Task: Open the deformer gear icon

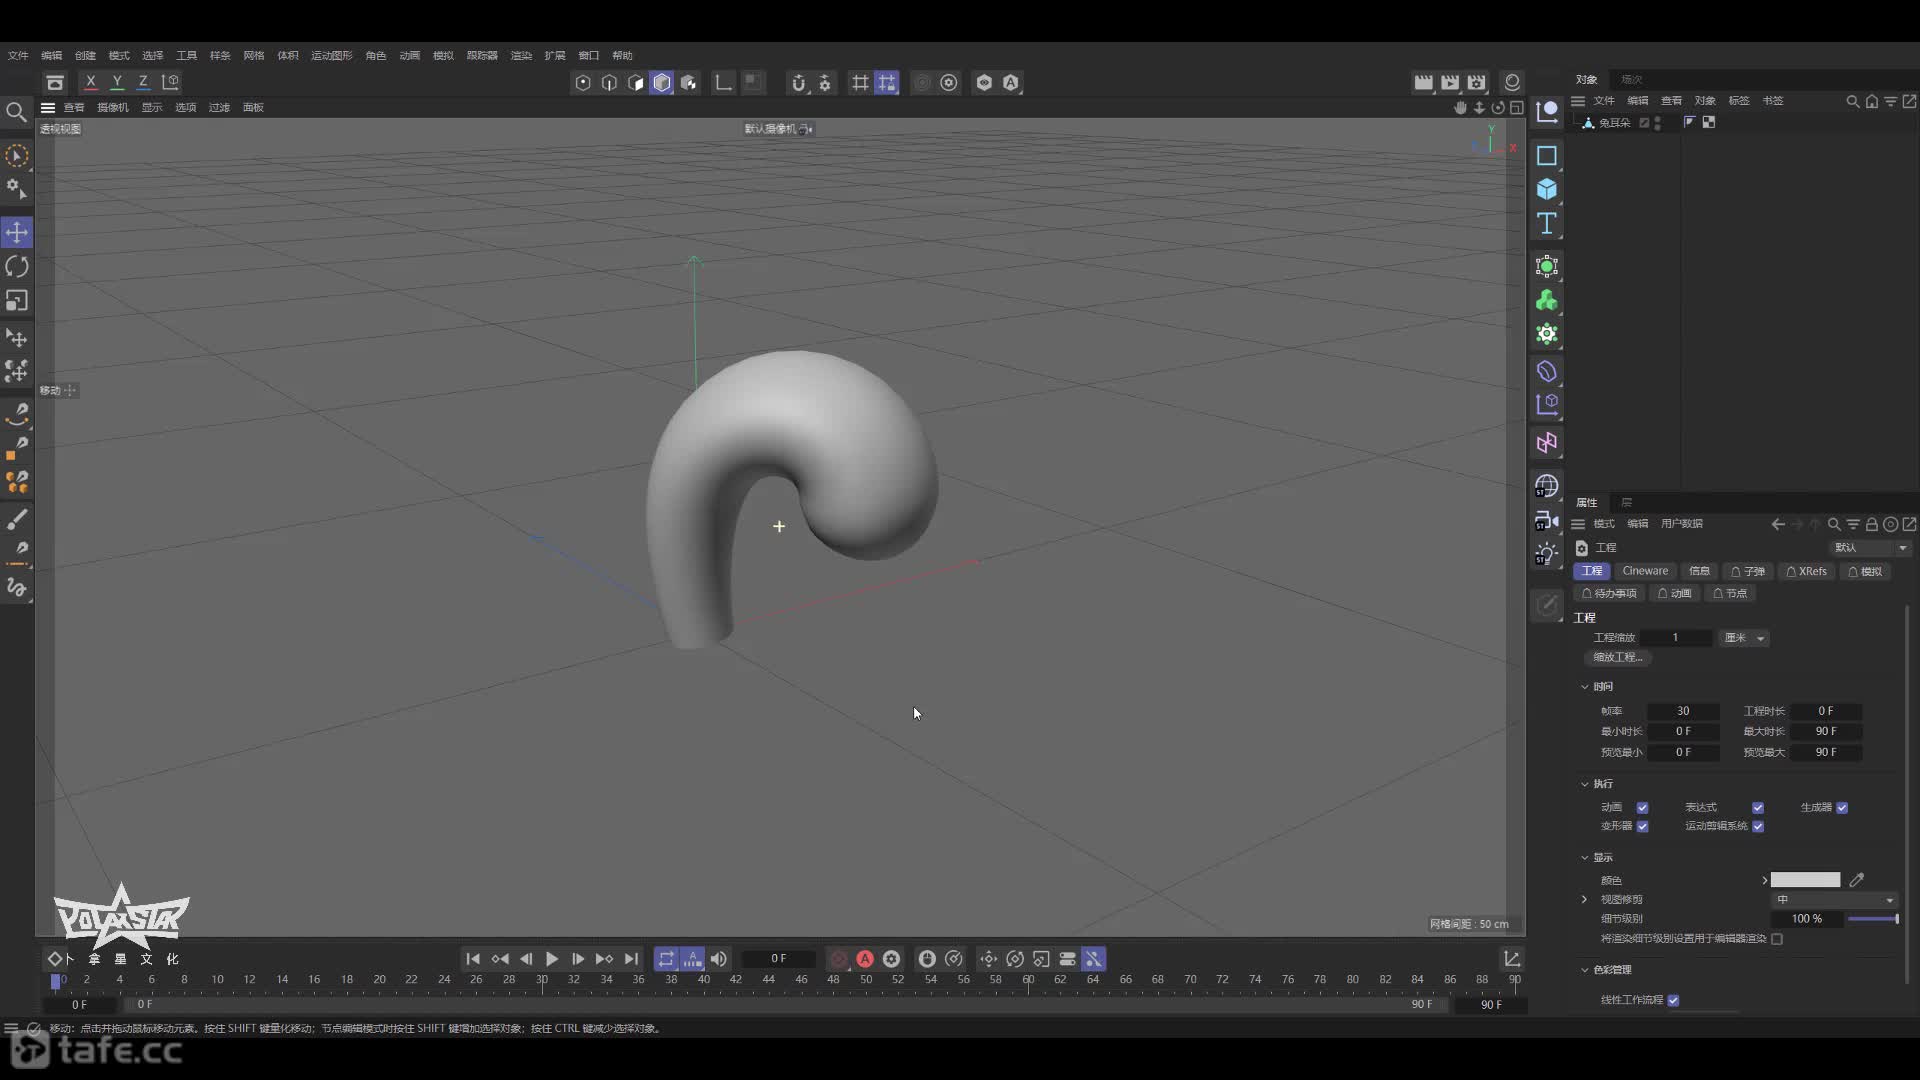Action: tap(1547, 334)
